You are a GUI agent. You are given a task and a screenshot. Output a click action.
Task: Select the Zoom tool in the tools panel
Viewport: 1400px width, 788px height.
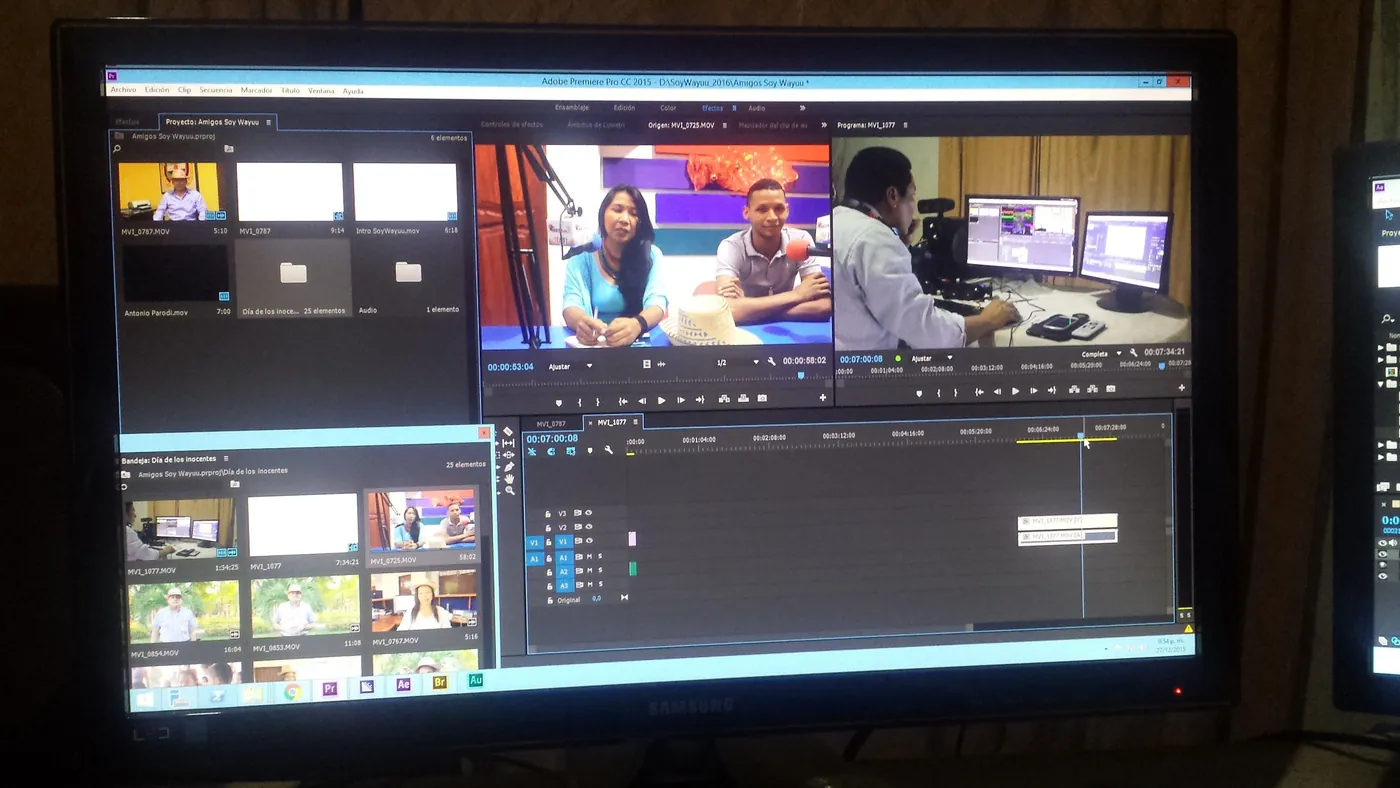[510, 491]
